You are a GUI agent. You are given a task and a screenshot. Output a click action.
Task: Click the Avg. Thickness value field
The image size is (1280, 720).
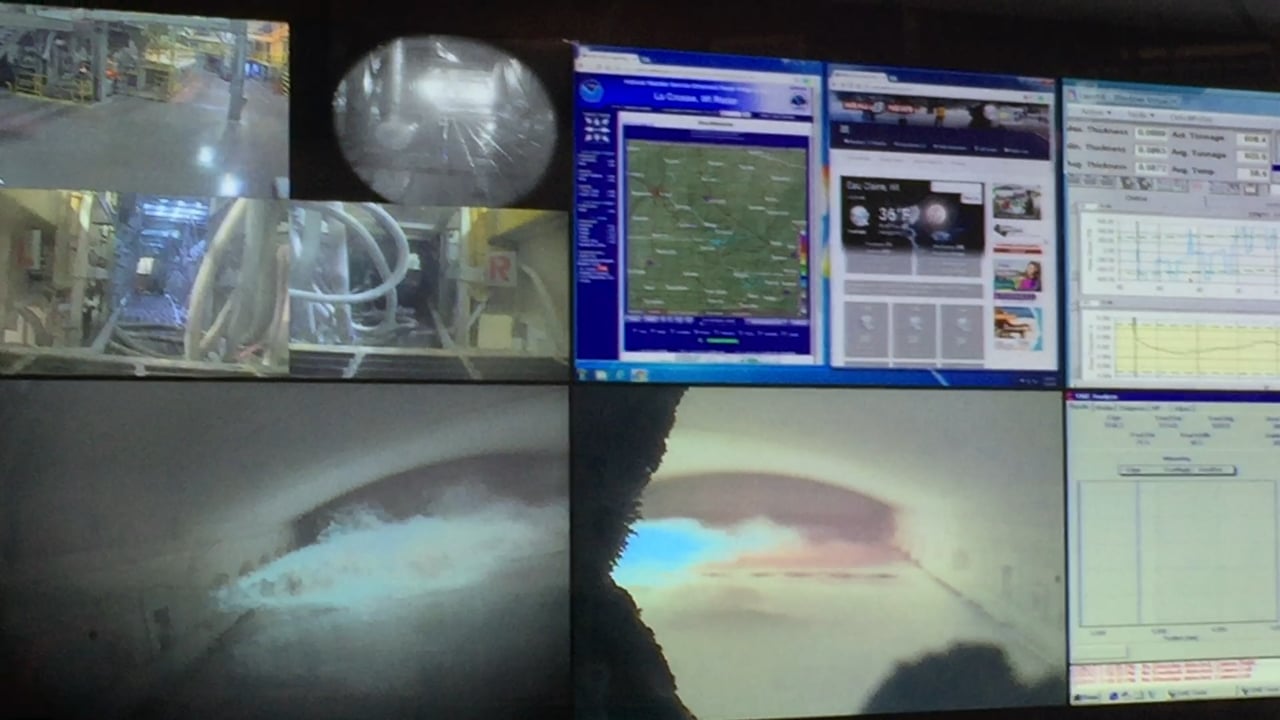(x=1152, y=169)
